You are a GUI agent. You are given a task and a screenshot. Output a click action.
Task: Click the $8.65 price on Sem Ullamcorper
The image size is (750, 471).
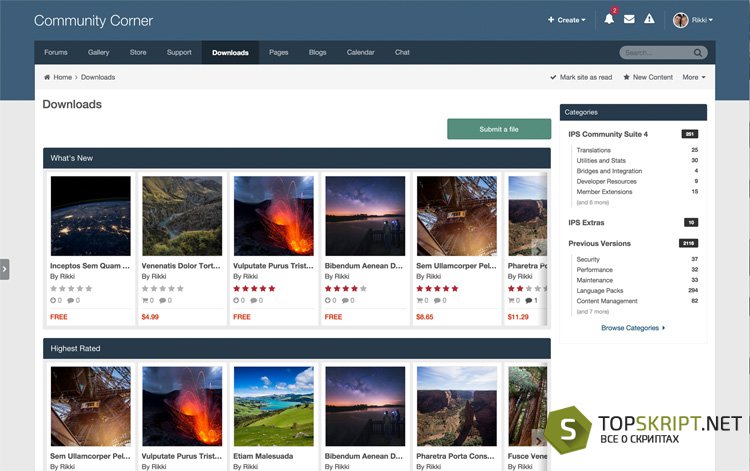425,317
